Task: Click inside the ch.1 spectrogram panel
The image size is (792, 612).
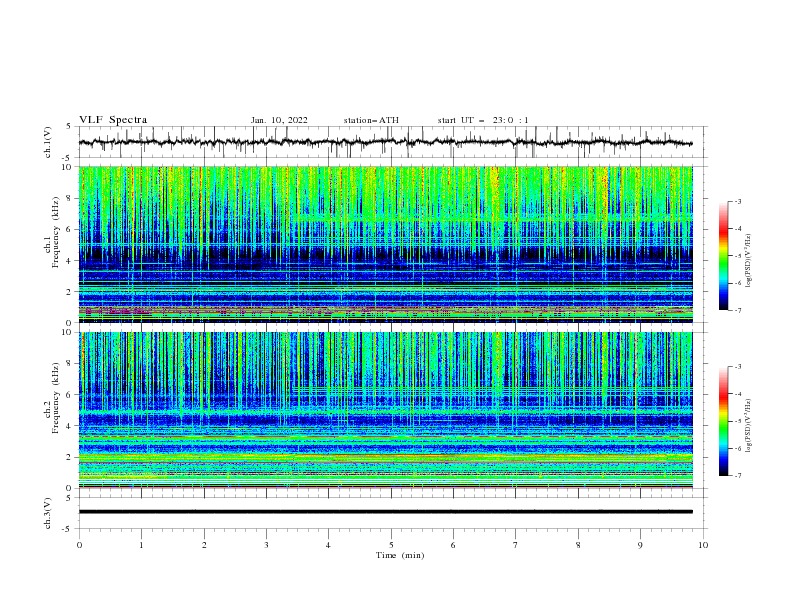Action: pos(385,244)
